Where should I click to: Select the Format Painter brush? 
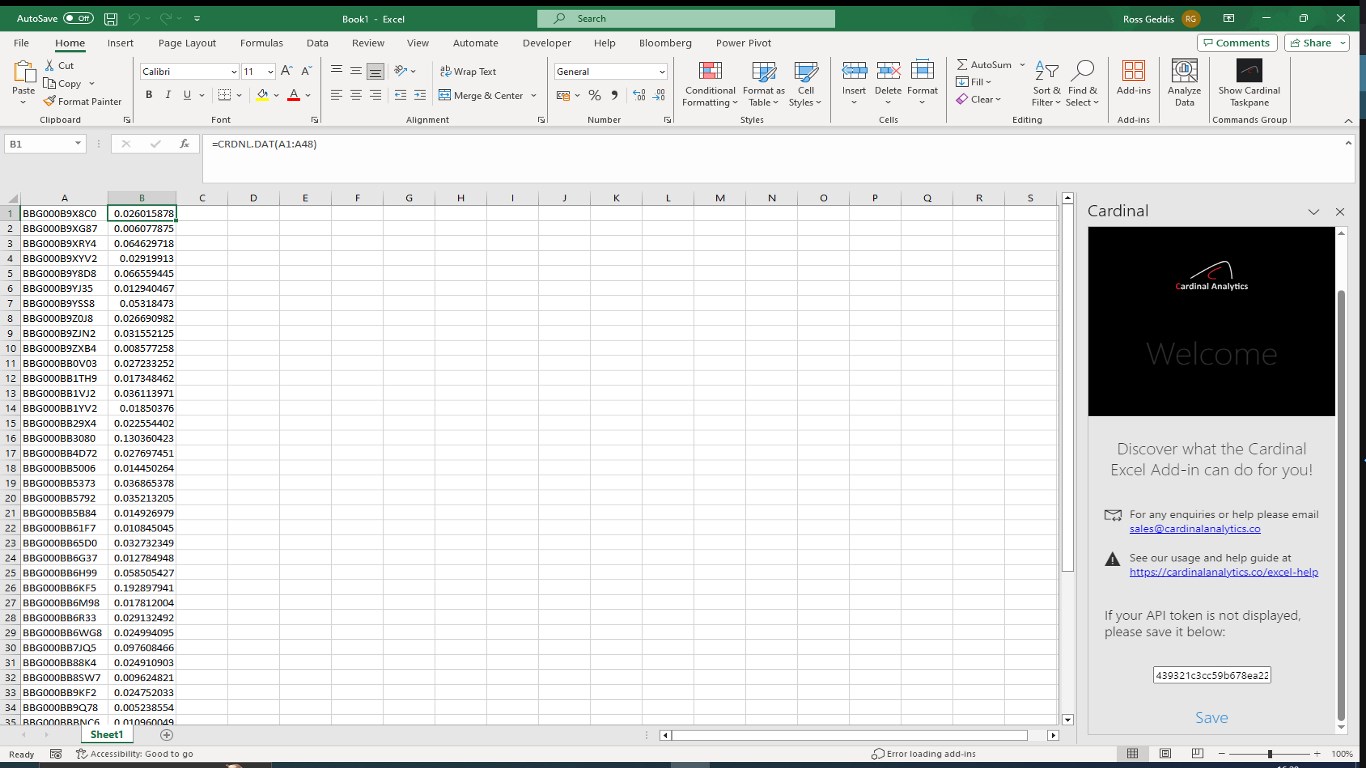coord(49,101)
